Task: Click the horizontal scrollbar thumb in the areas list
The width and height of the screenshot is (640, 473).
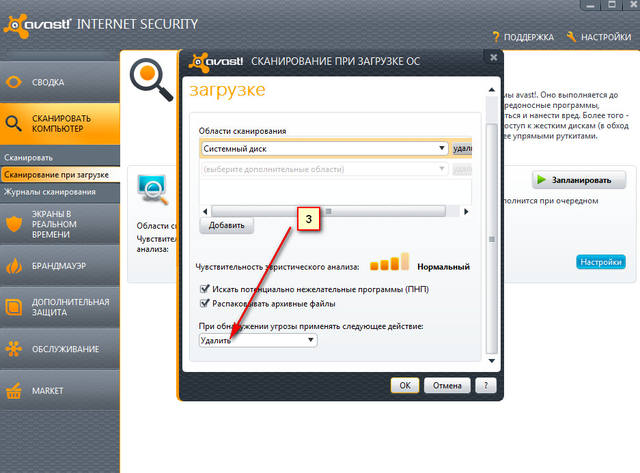Action: pos(329,211)
